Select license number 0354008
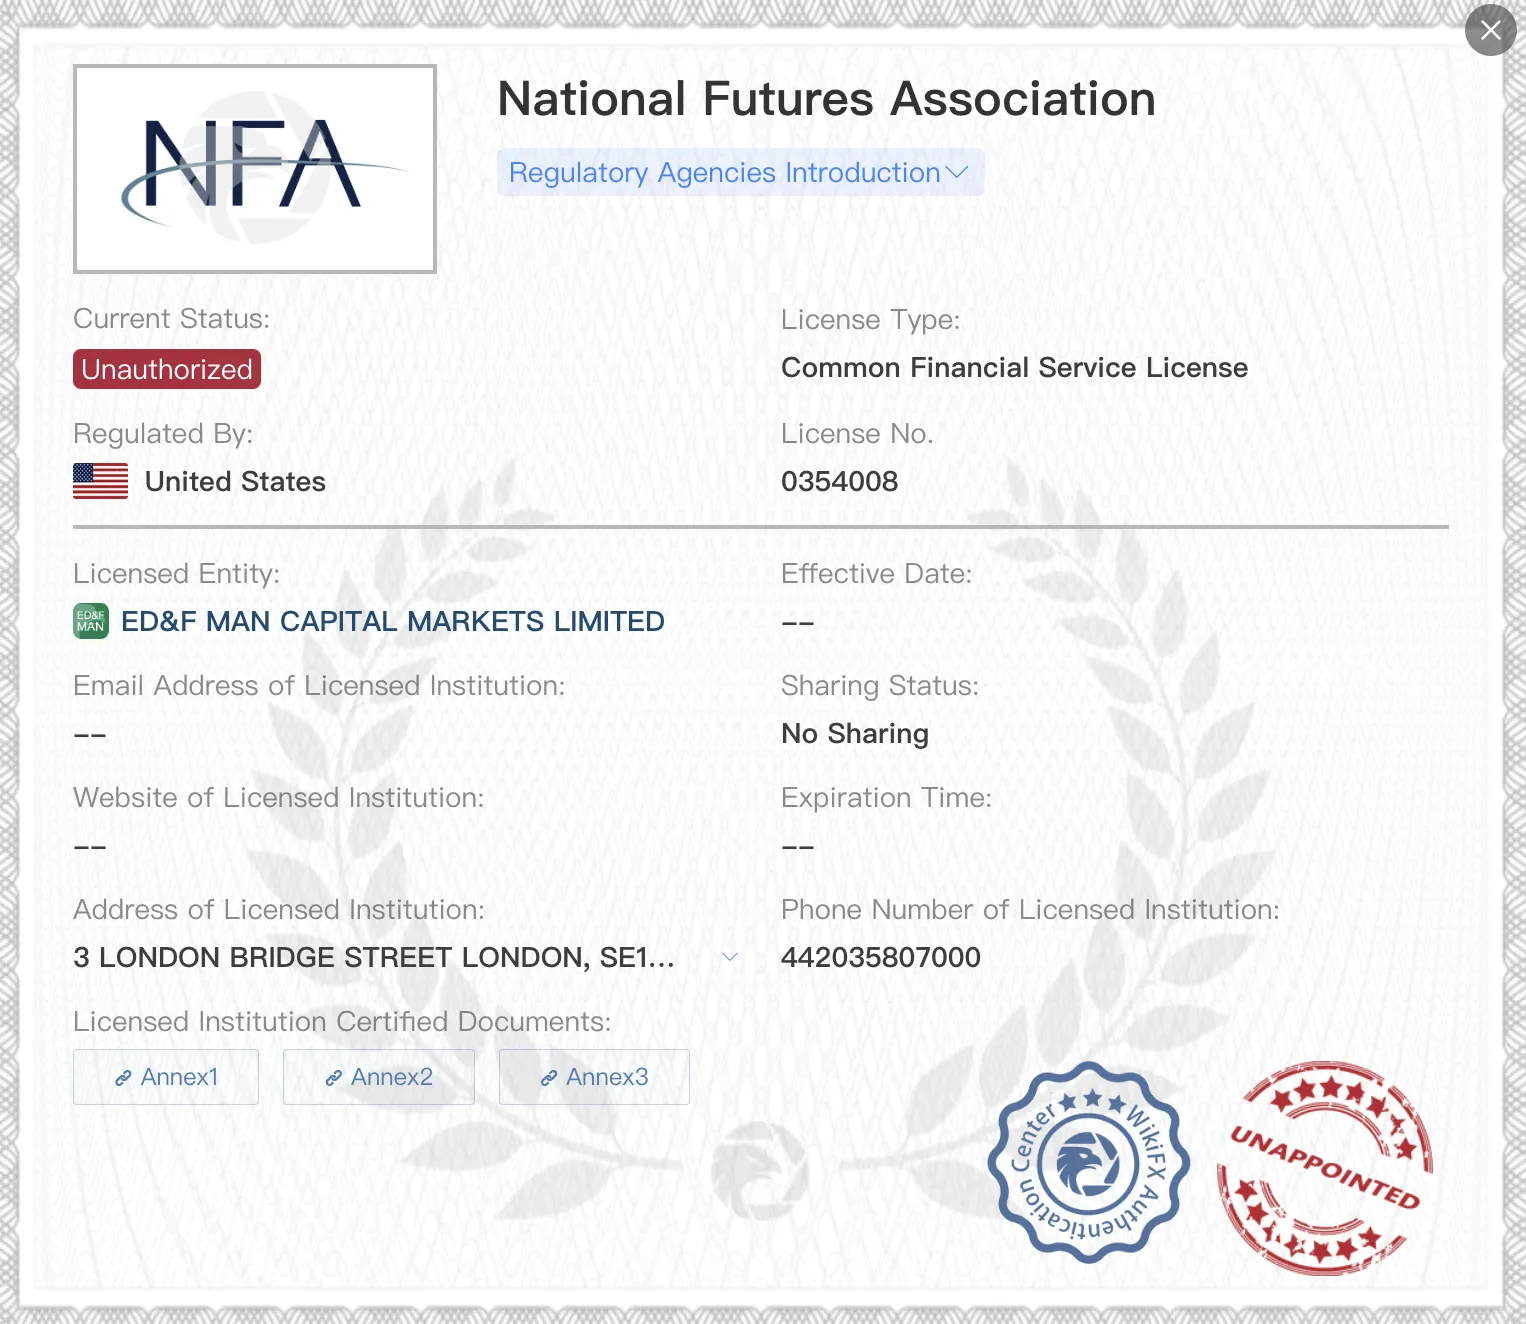 (x=839, y=481)
